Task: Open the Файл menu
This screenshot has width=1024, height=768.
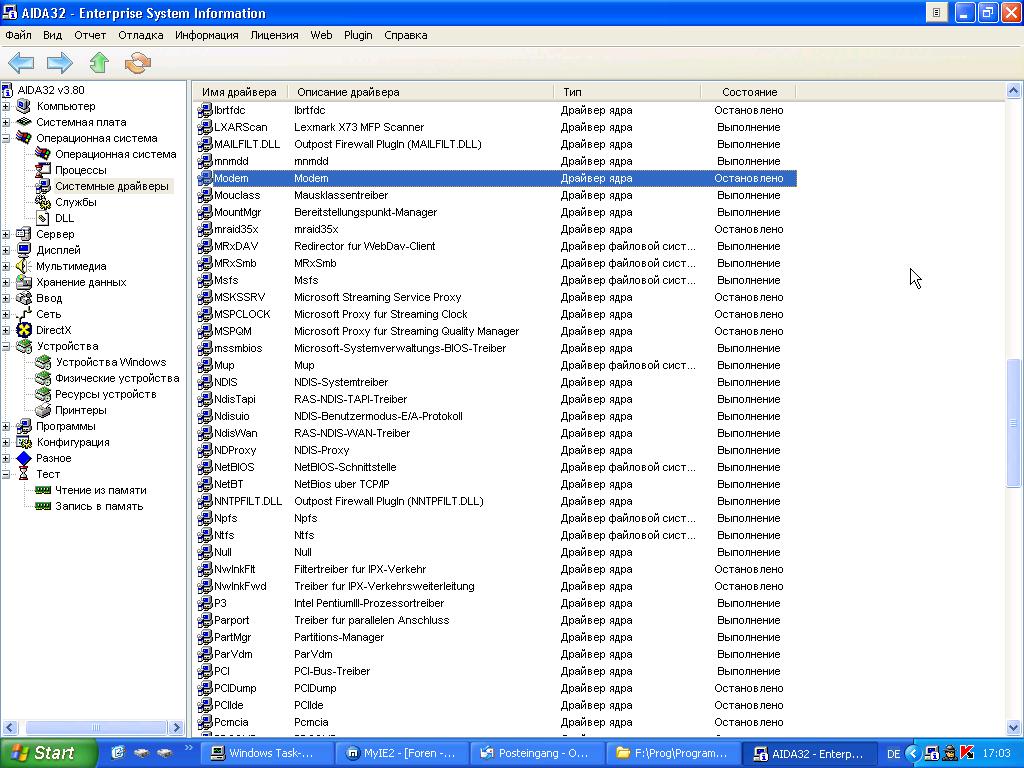Action: [18, 35]
